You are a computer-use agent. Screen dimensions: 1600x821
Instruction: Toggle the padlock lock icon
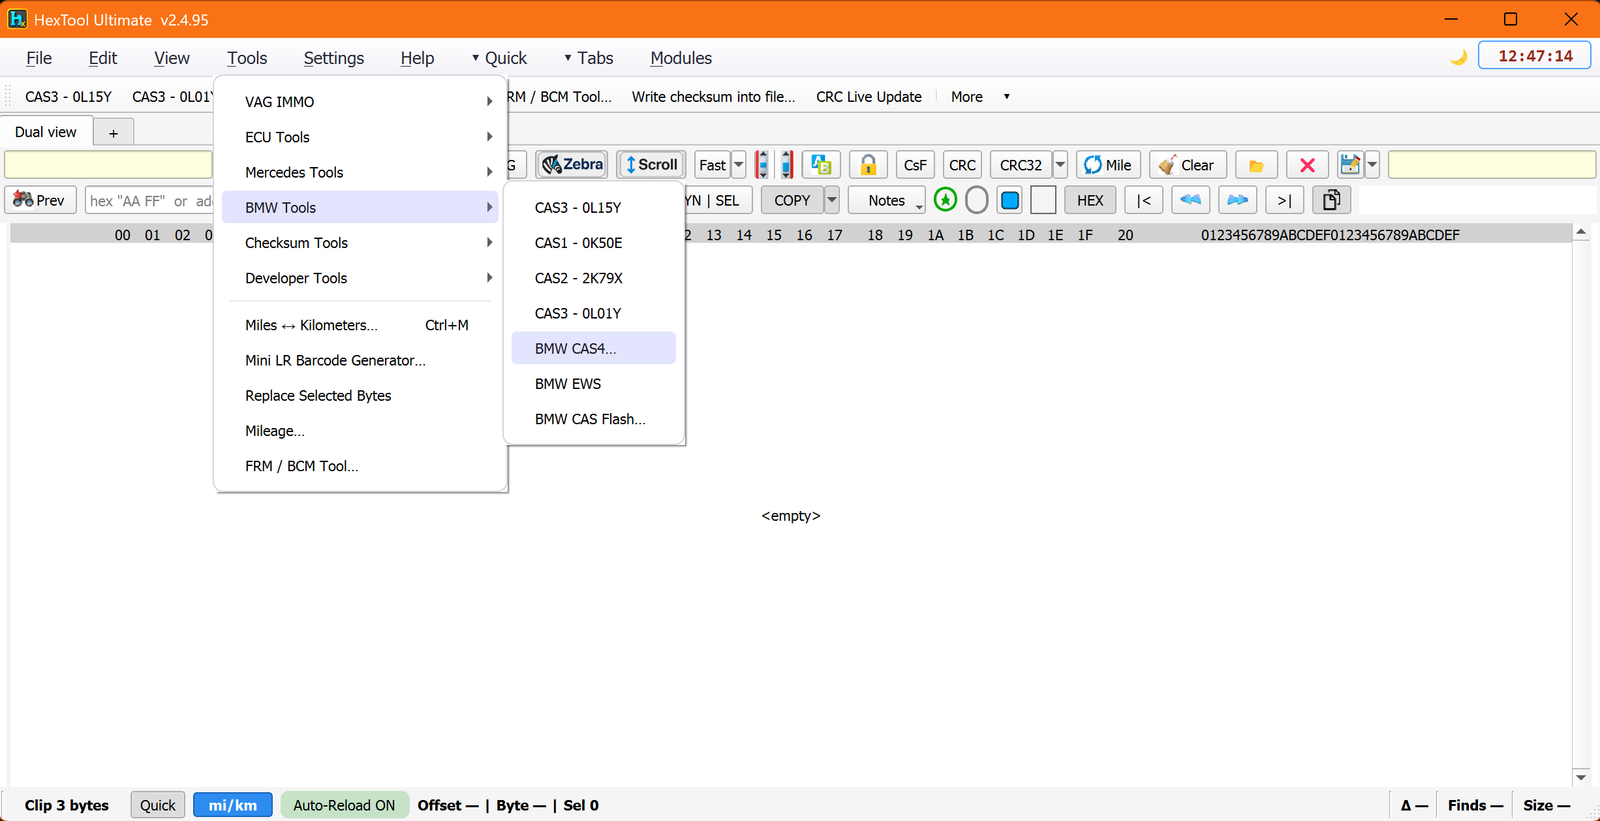[x=868, y=165]
